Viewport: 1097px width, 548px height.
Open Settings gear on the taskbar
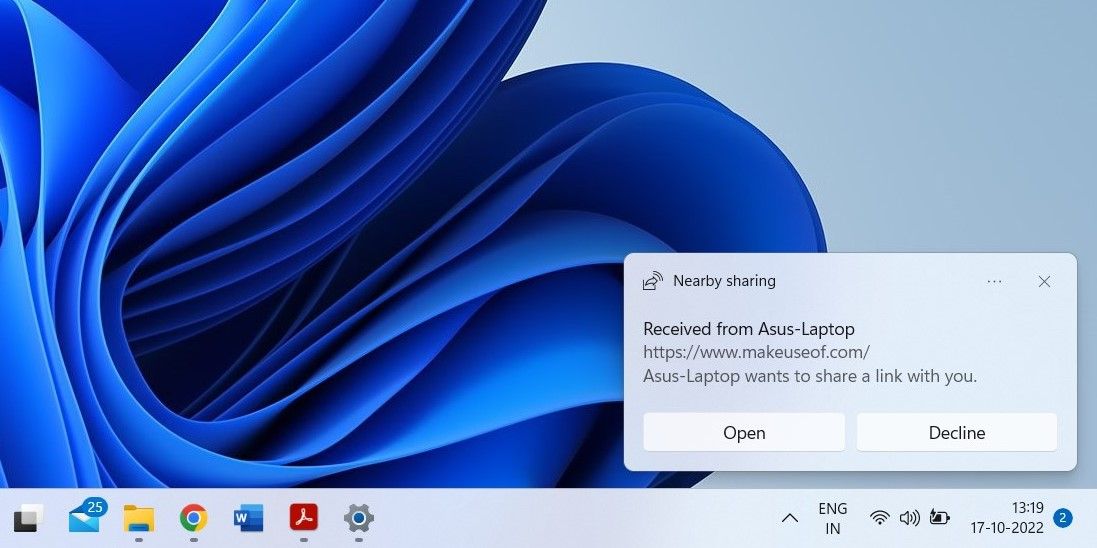pos(359,518)
